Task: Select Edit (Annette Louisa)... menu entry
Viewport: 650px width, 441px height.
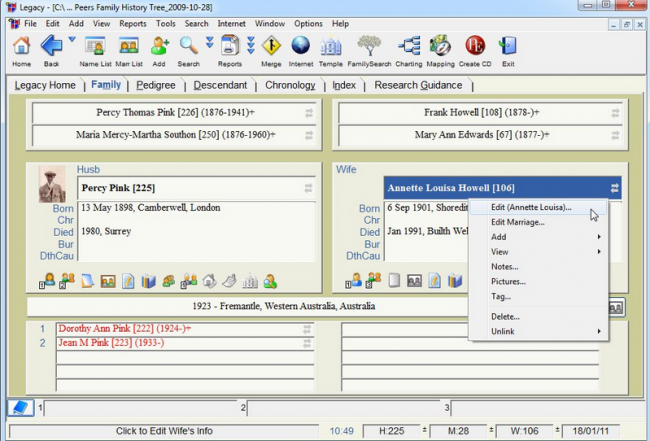Action: 531,208
